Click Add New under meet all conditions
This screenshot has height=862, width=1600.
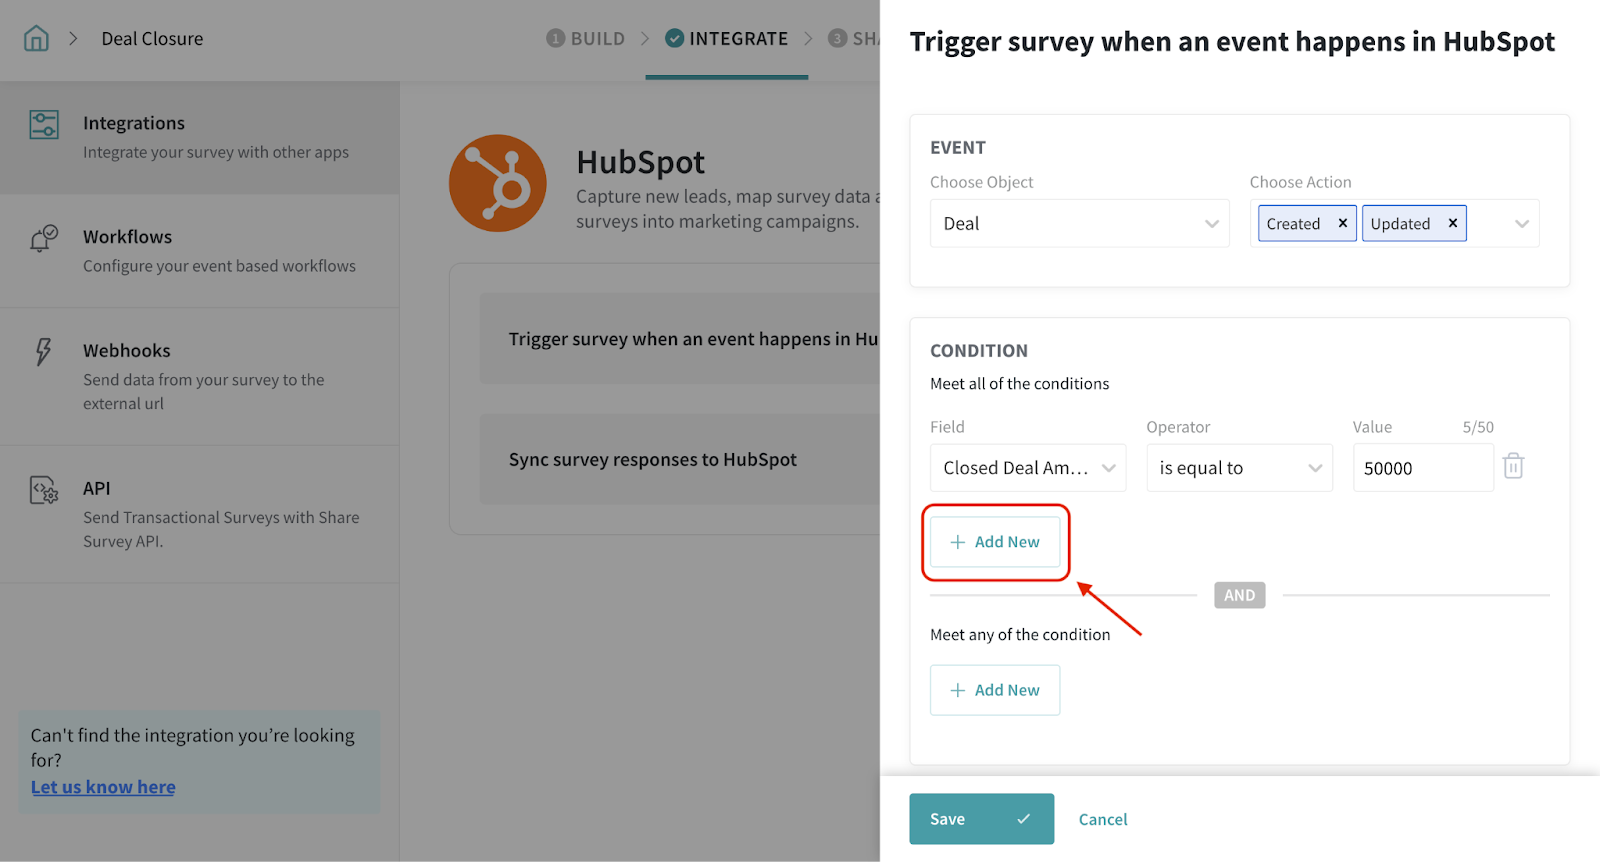995,542
